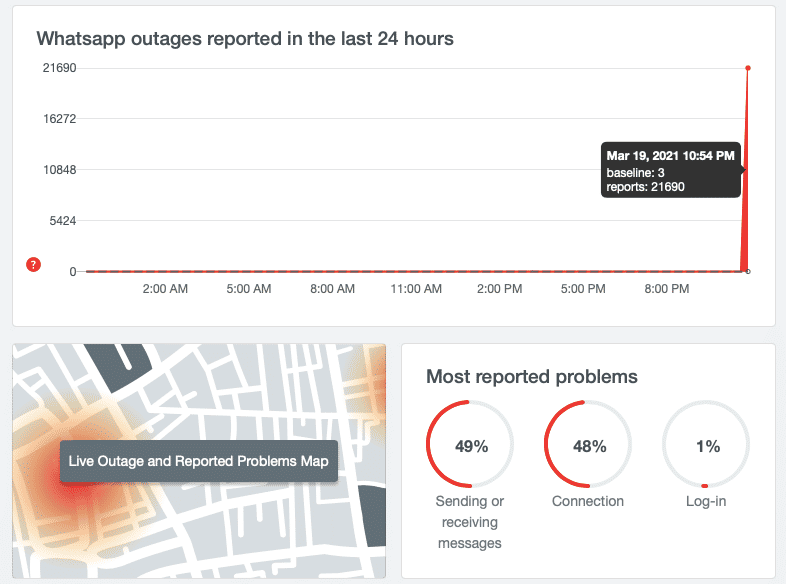Click the 48% Connection problem gauge
The height and width of the screenshot is (584, 786).
pyautogui.click(x=588, y=444)
